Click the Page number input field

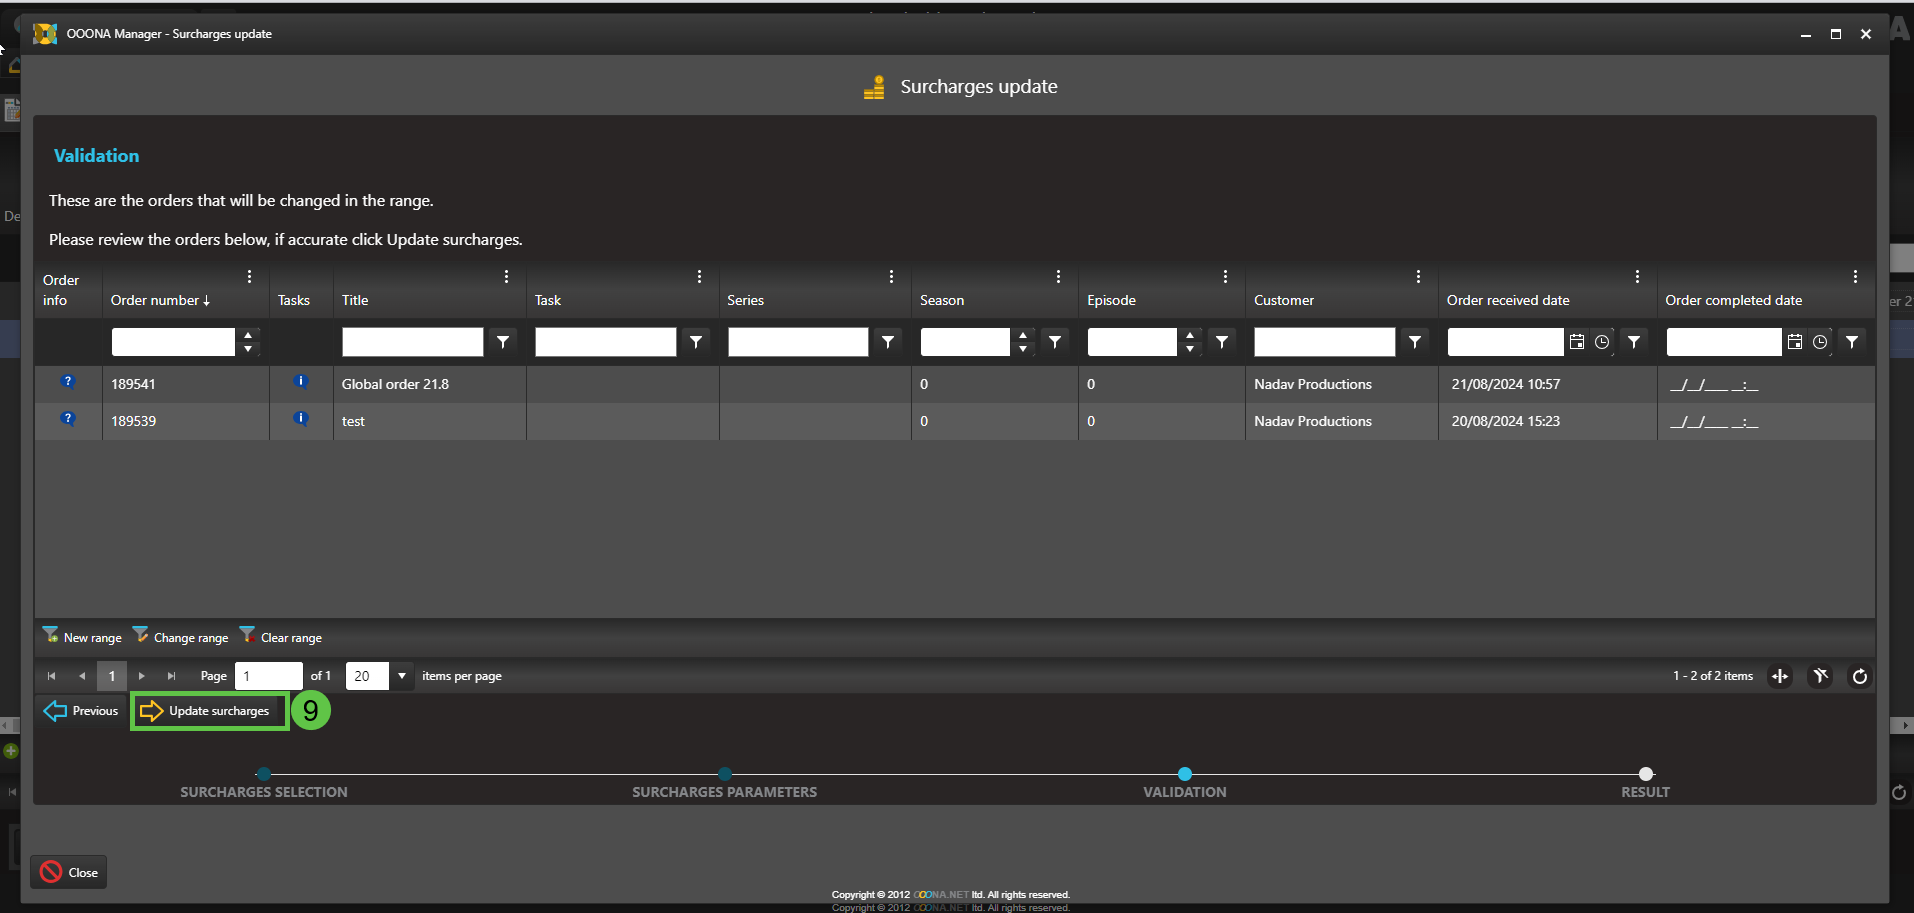click(268, 676)
